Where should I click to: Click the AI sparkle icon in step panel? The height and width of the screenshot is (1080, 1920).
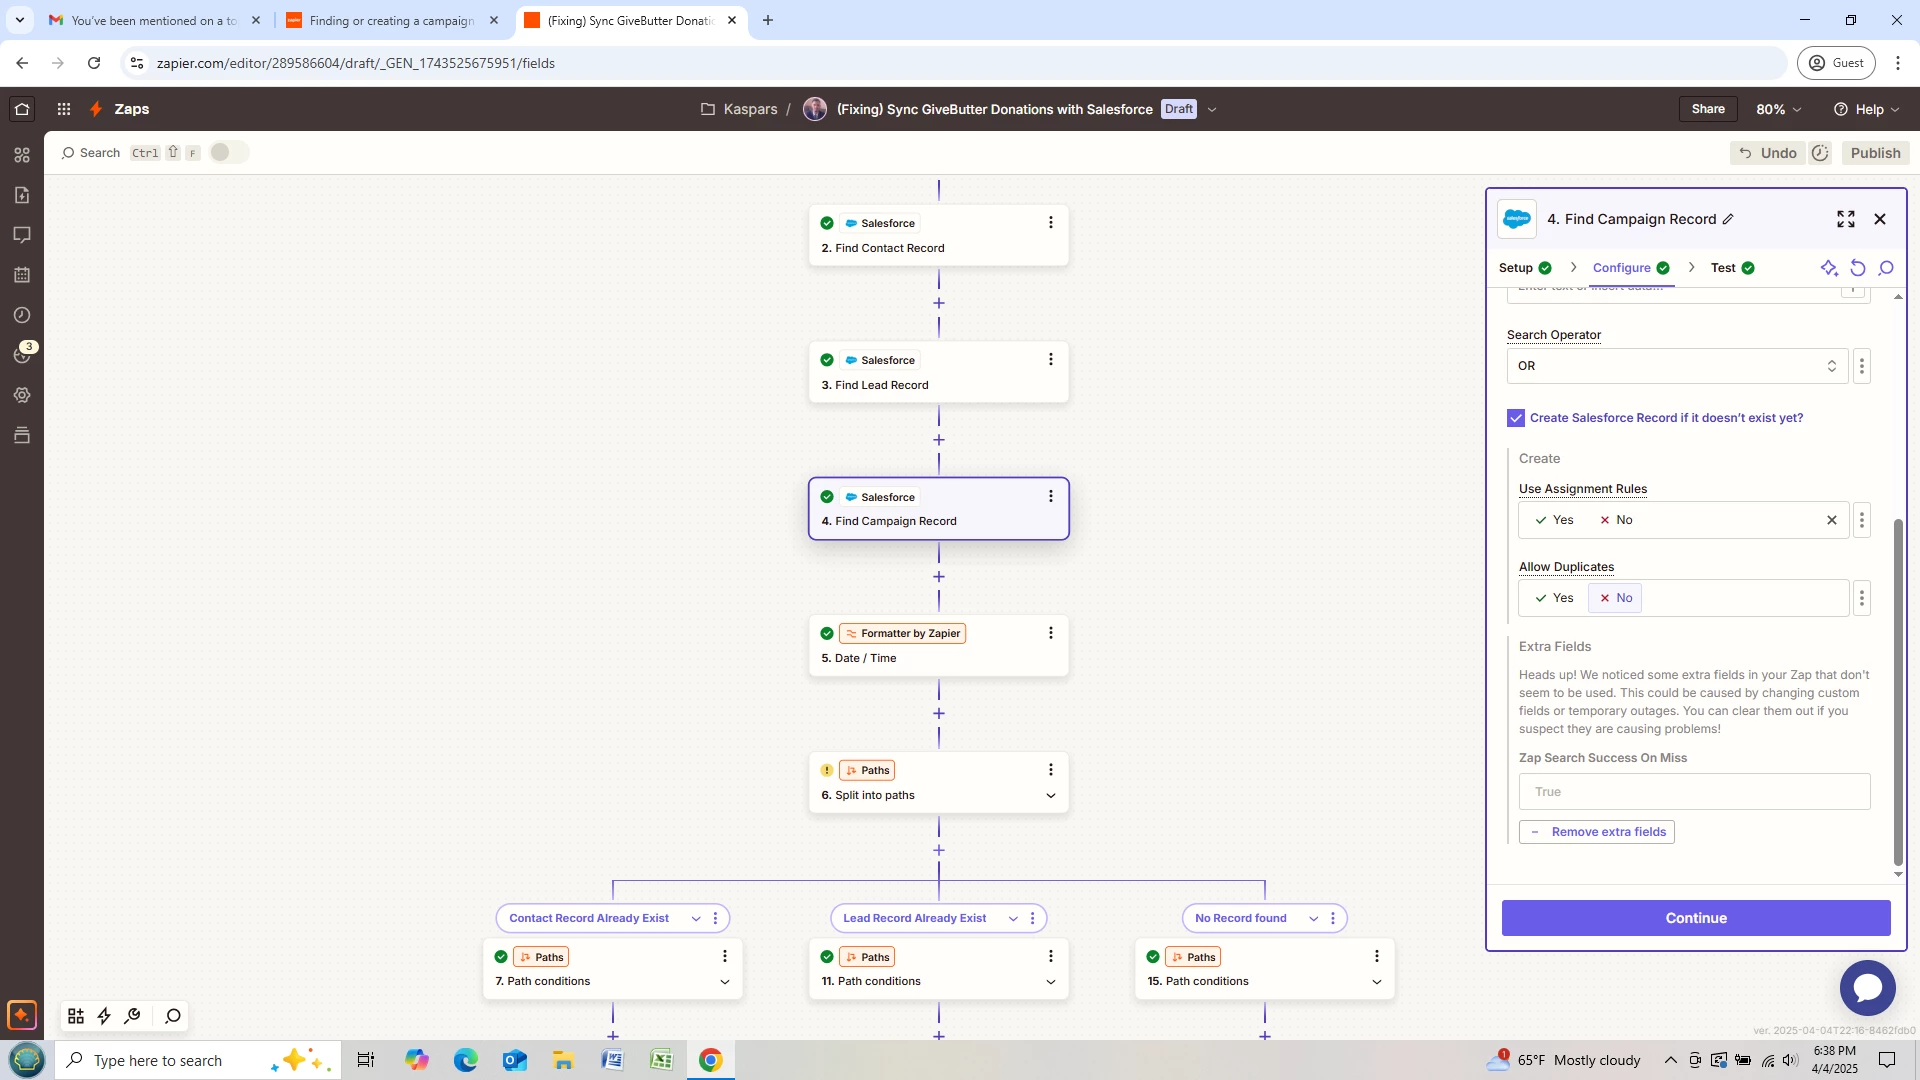[1828, 268]
